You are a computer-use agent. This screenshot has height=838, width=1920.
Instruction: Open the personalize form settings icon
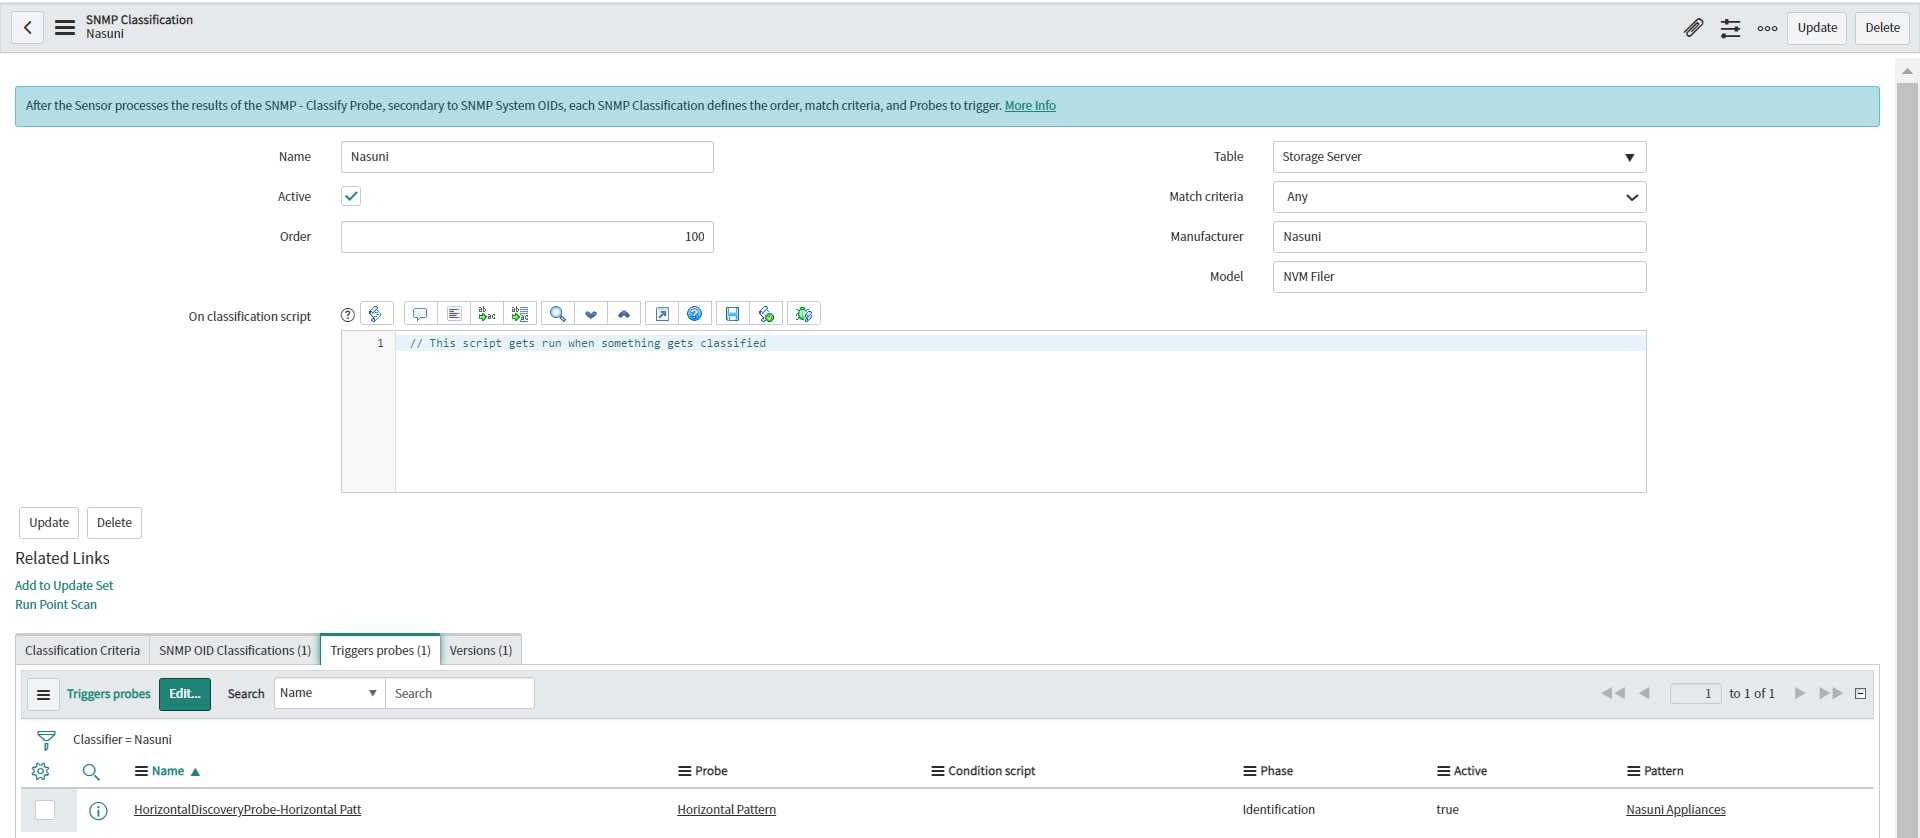pyautogui.click(x=1730, y=28)
